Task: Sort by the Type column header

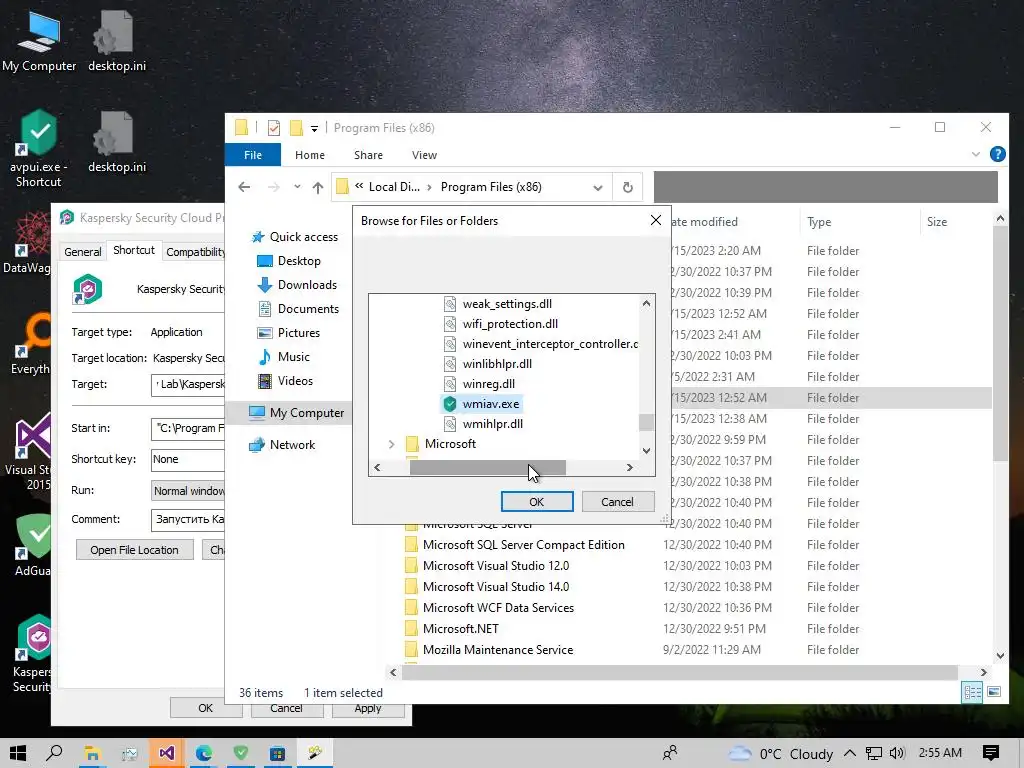Action: pos(819,222)
